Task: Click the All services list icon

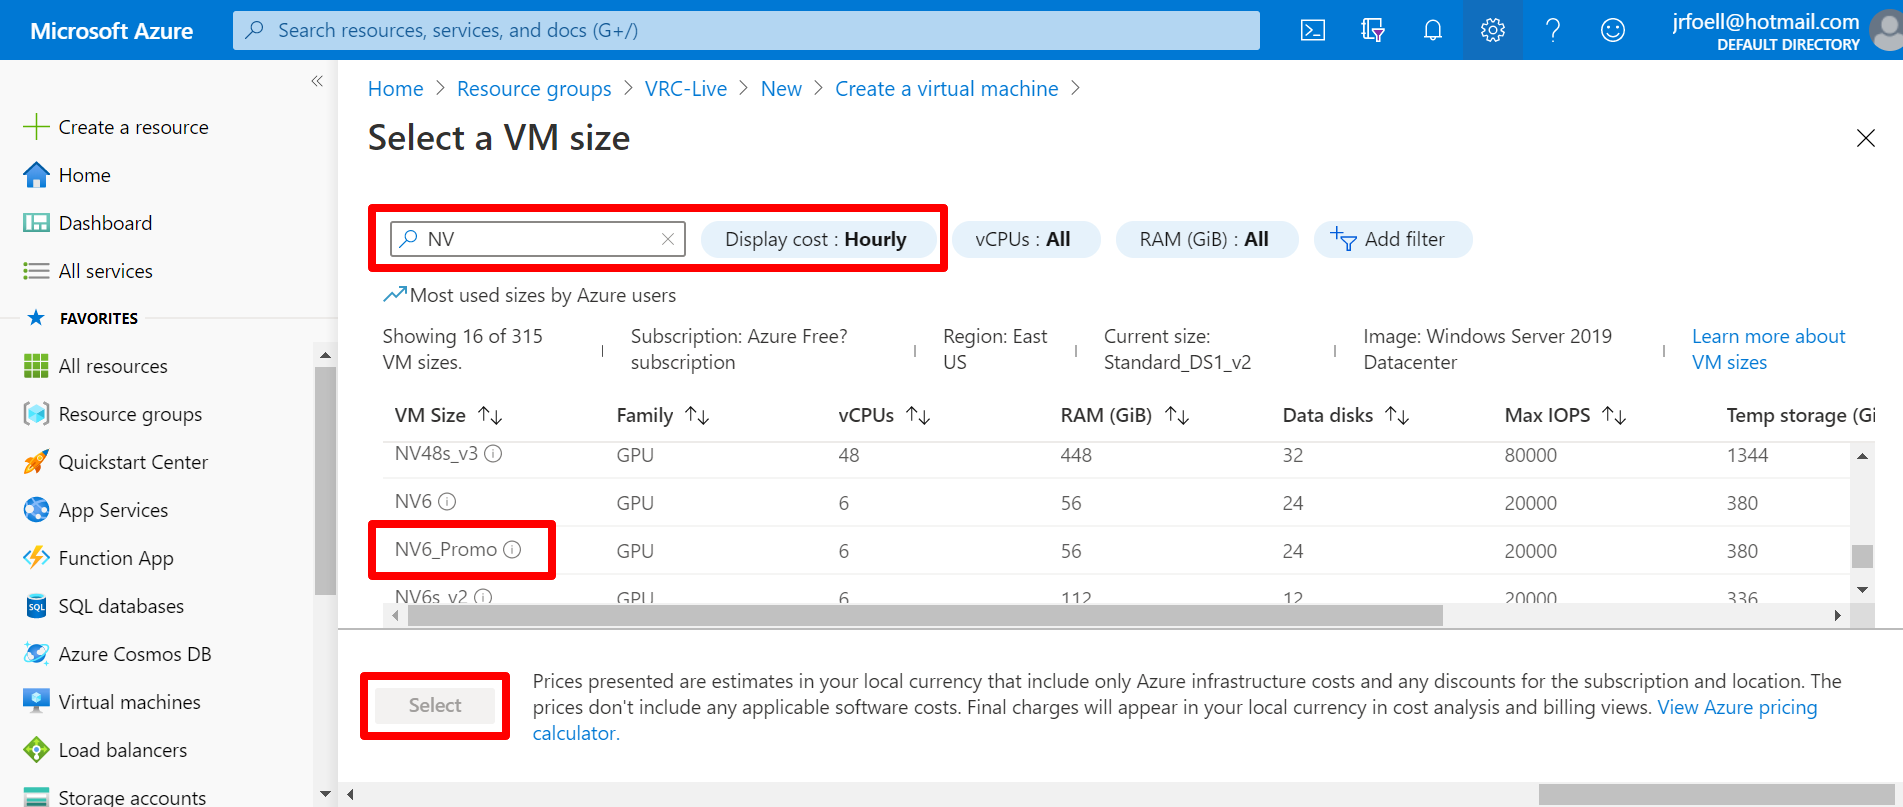Action: point(36,271)
